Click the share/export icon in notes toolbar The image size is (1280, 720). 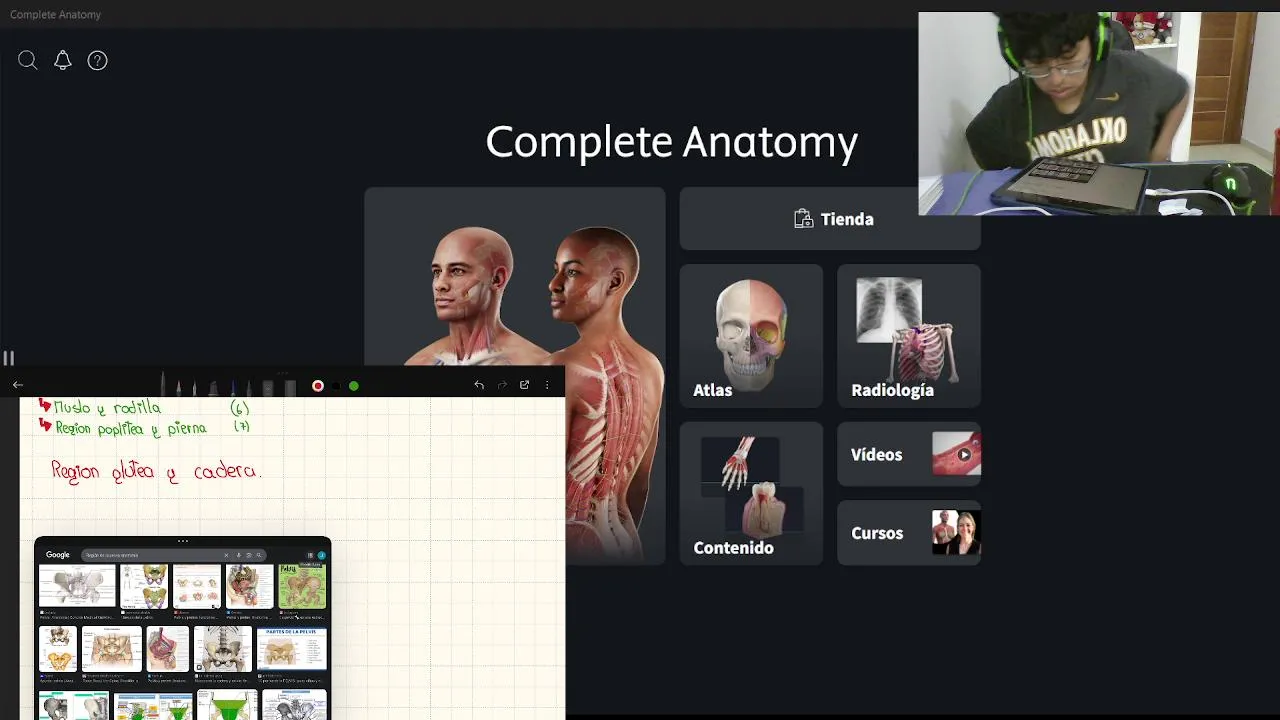(x=524, y=385)
